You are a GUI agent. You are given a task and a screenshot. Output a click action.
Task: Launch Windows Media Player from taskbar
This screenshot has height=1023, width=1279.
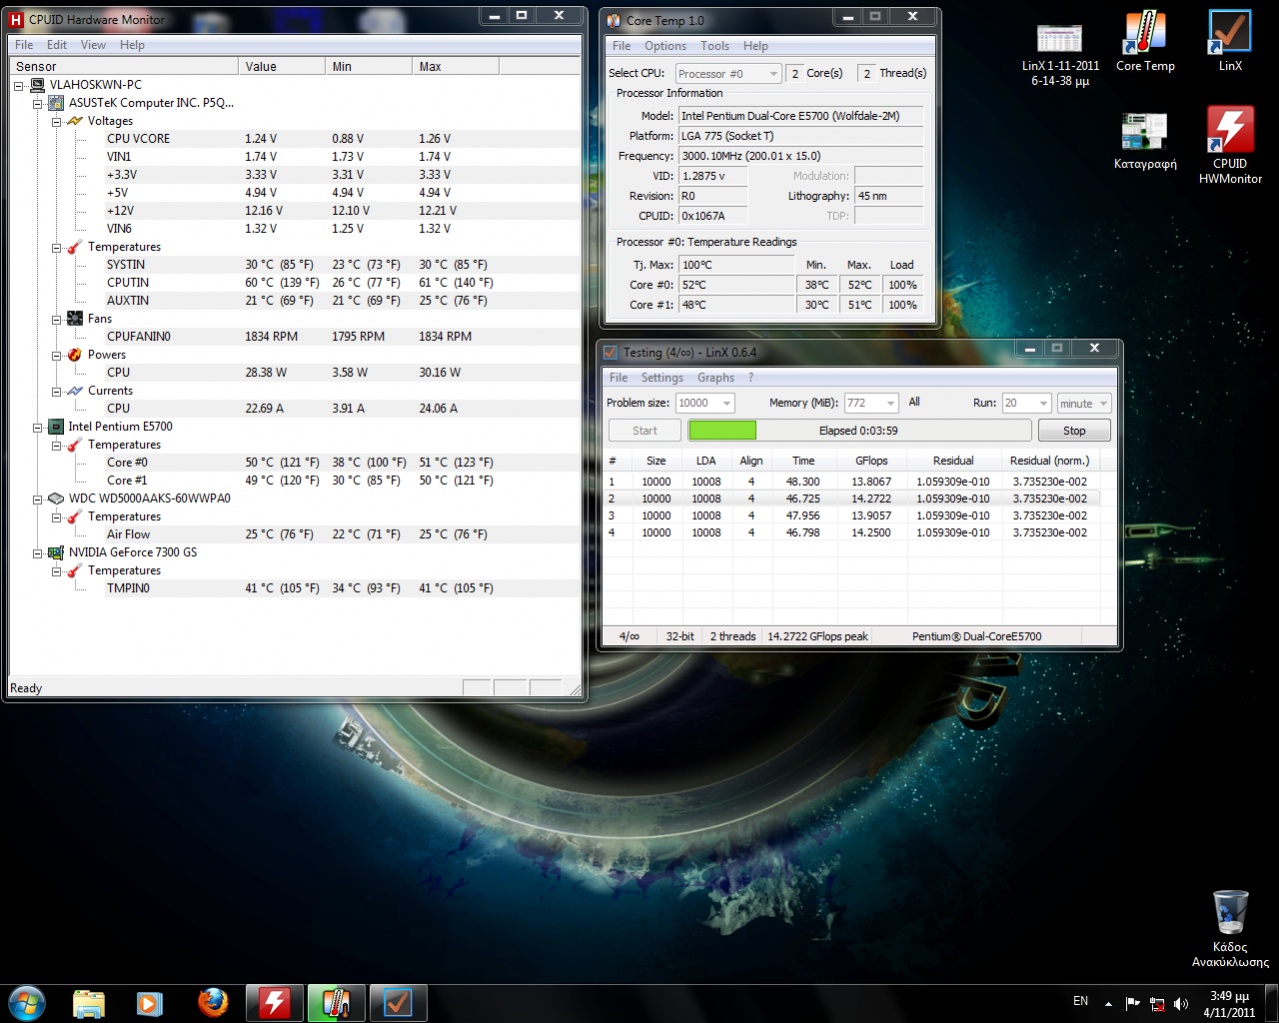pos(150,1003)
